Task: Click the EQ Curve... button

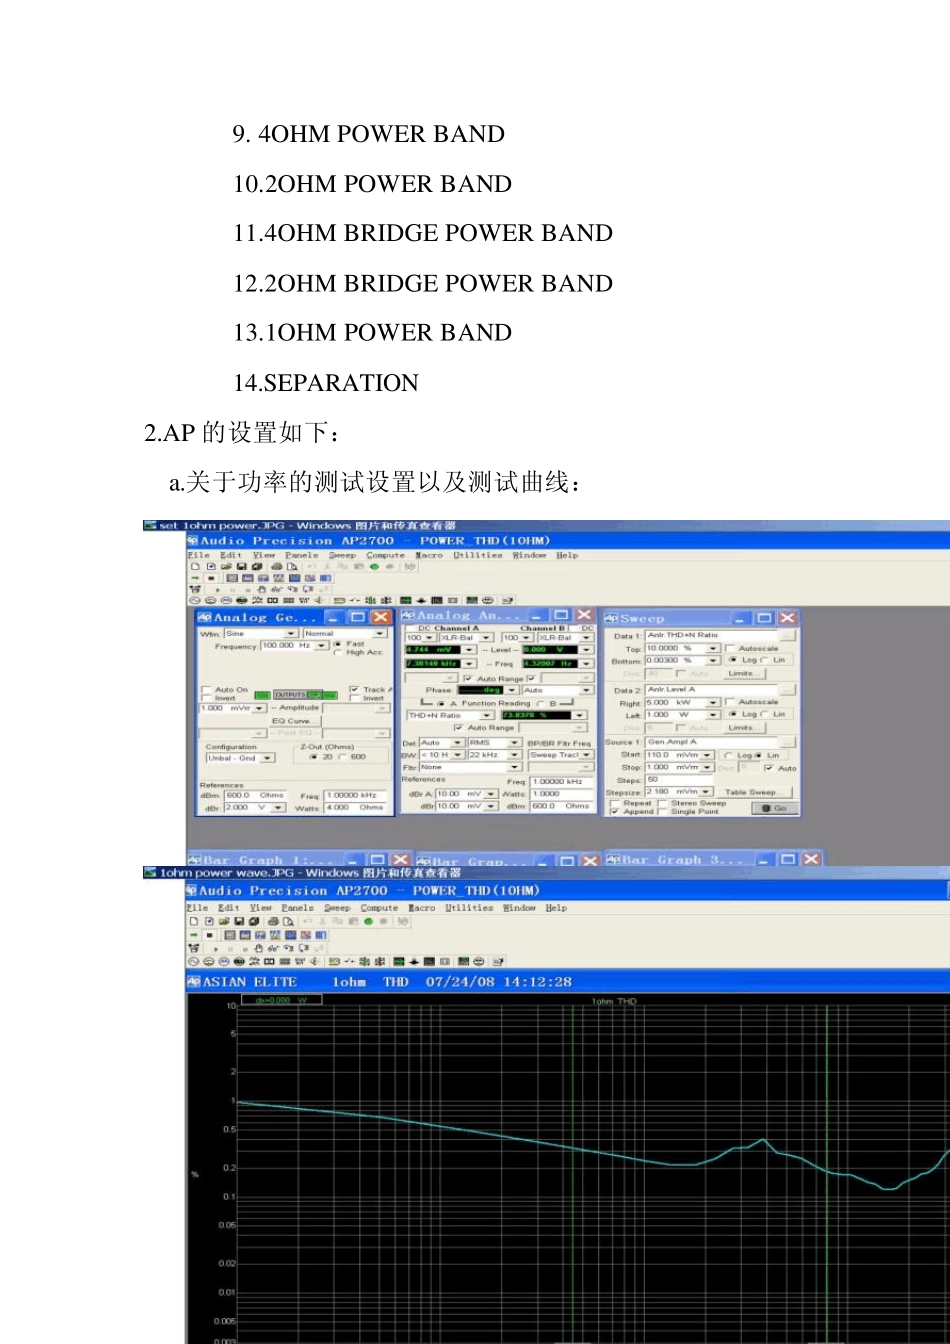Action: [x=291, y=720]
